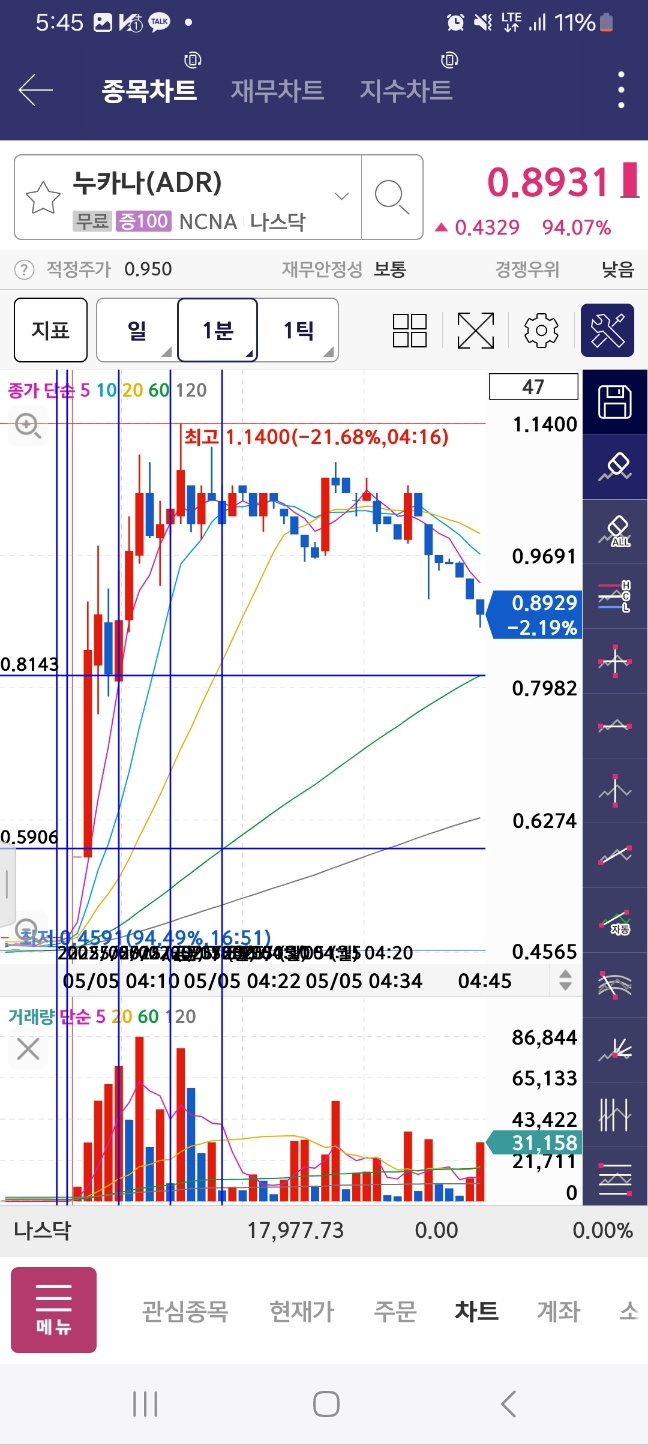Image resolution: width=648 pixels, height=1445 pixels.
Task: Select the crosshair line tool
Action: pos(615,662)
